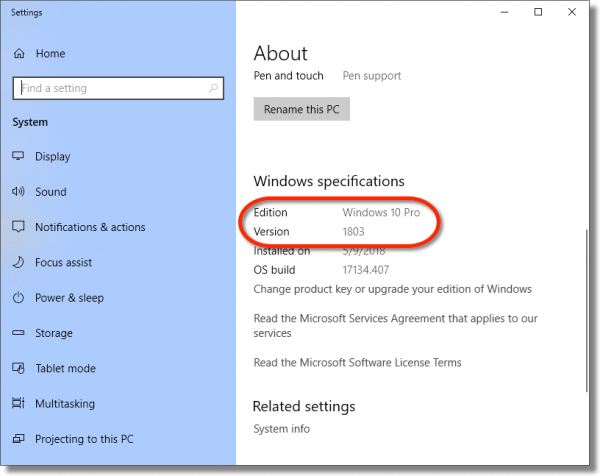
Task: Click the Focus assist moon icon
Action: (18, 262)
